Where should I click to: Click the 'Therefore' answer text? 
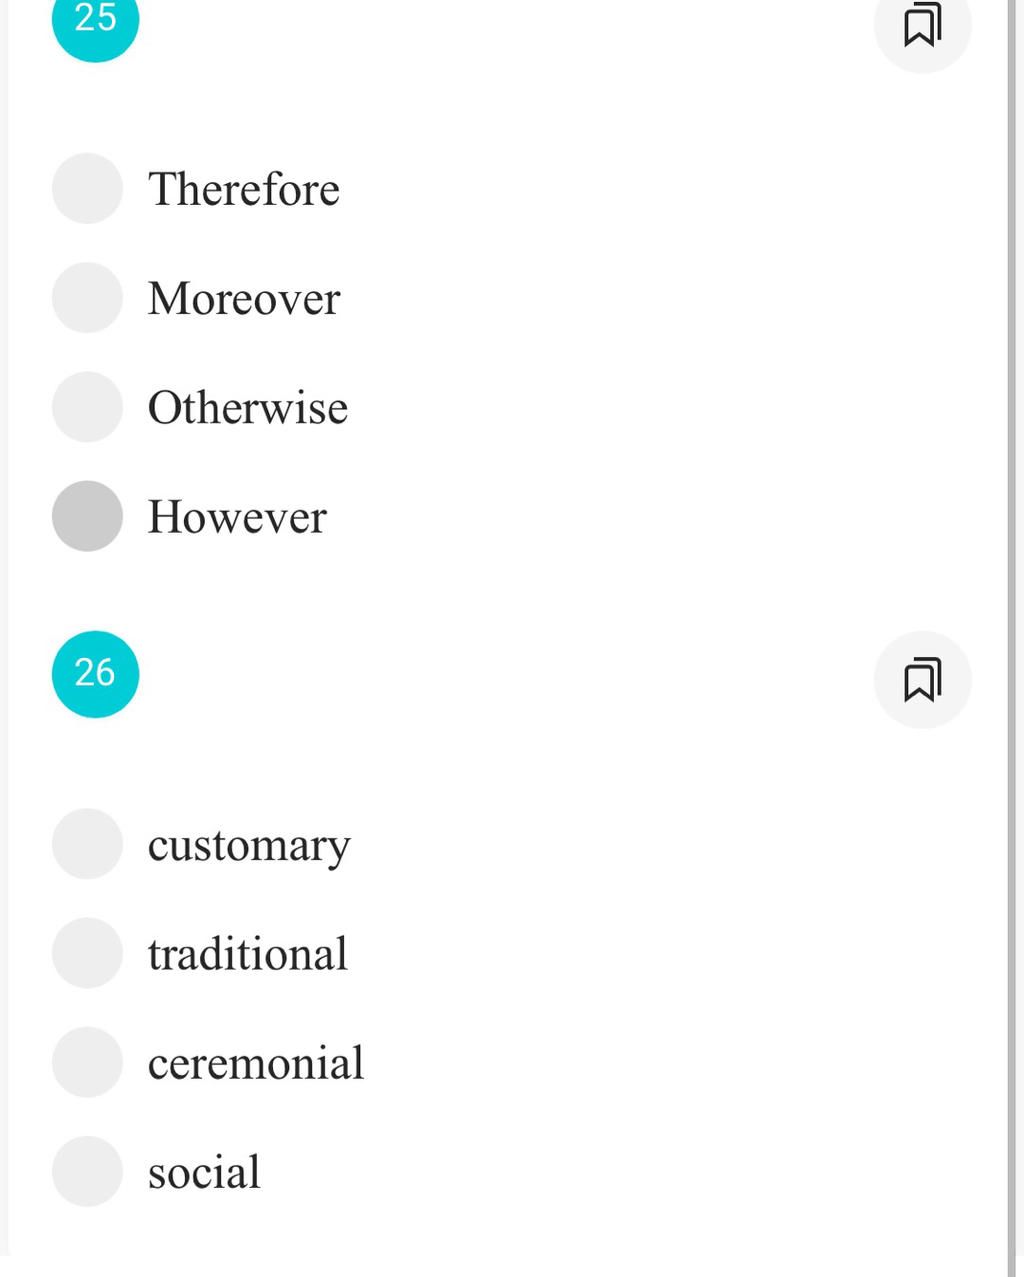point(244,189)
